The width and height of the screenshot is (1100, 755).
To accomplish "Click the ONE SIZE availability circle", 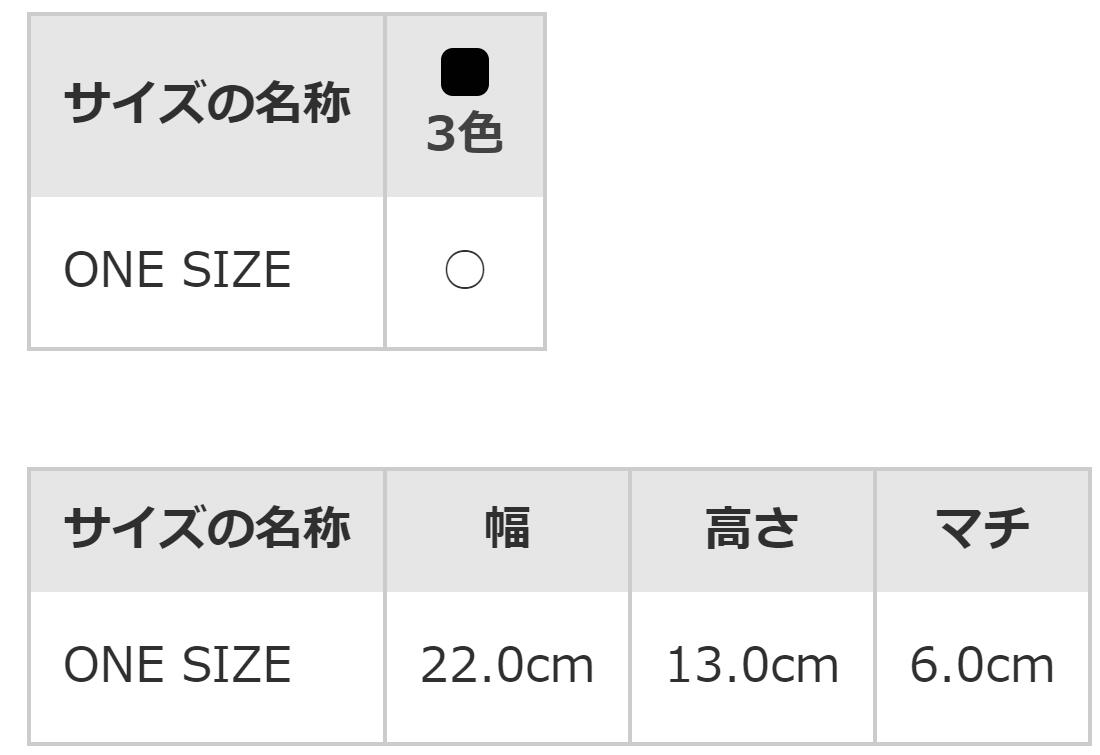I will coord(464,270).
